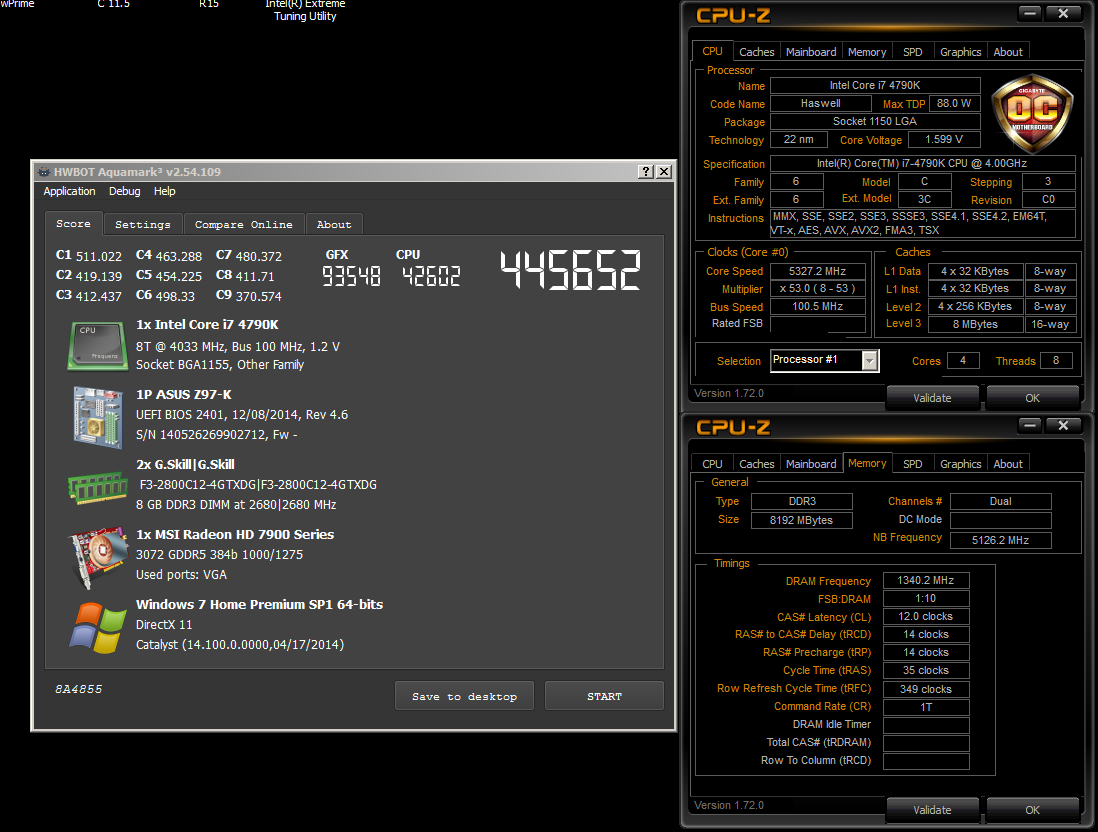
Task: Click the Radeon graphics card icon
Action: (98, 558)
